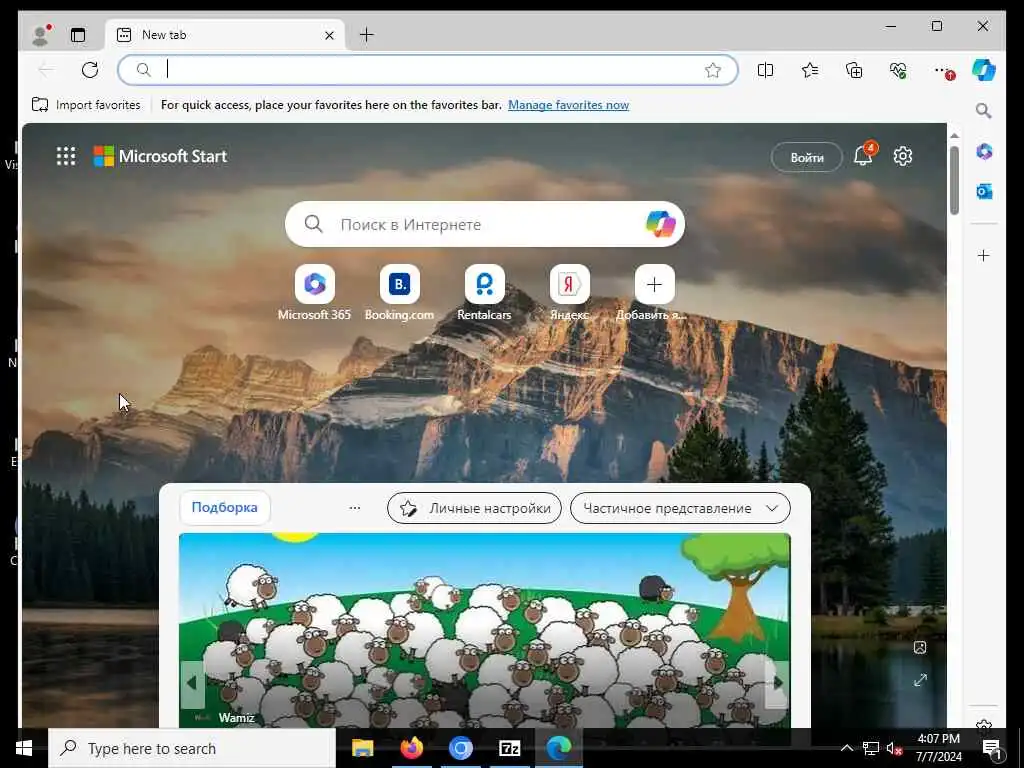Image resolution: width=1024 pixels, height=768 pixels.
Task: Show hidden system tray icons
Action: (846, 748)
